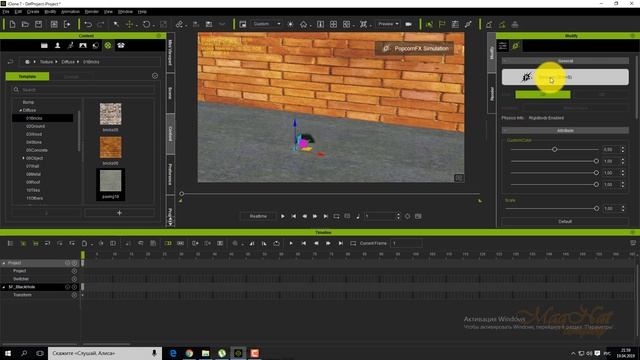Screen dimensions: 640x360
Task: Click the sun light icon in toolbar
Action: pyautogui.click(x=290, y=24)
